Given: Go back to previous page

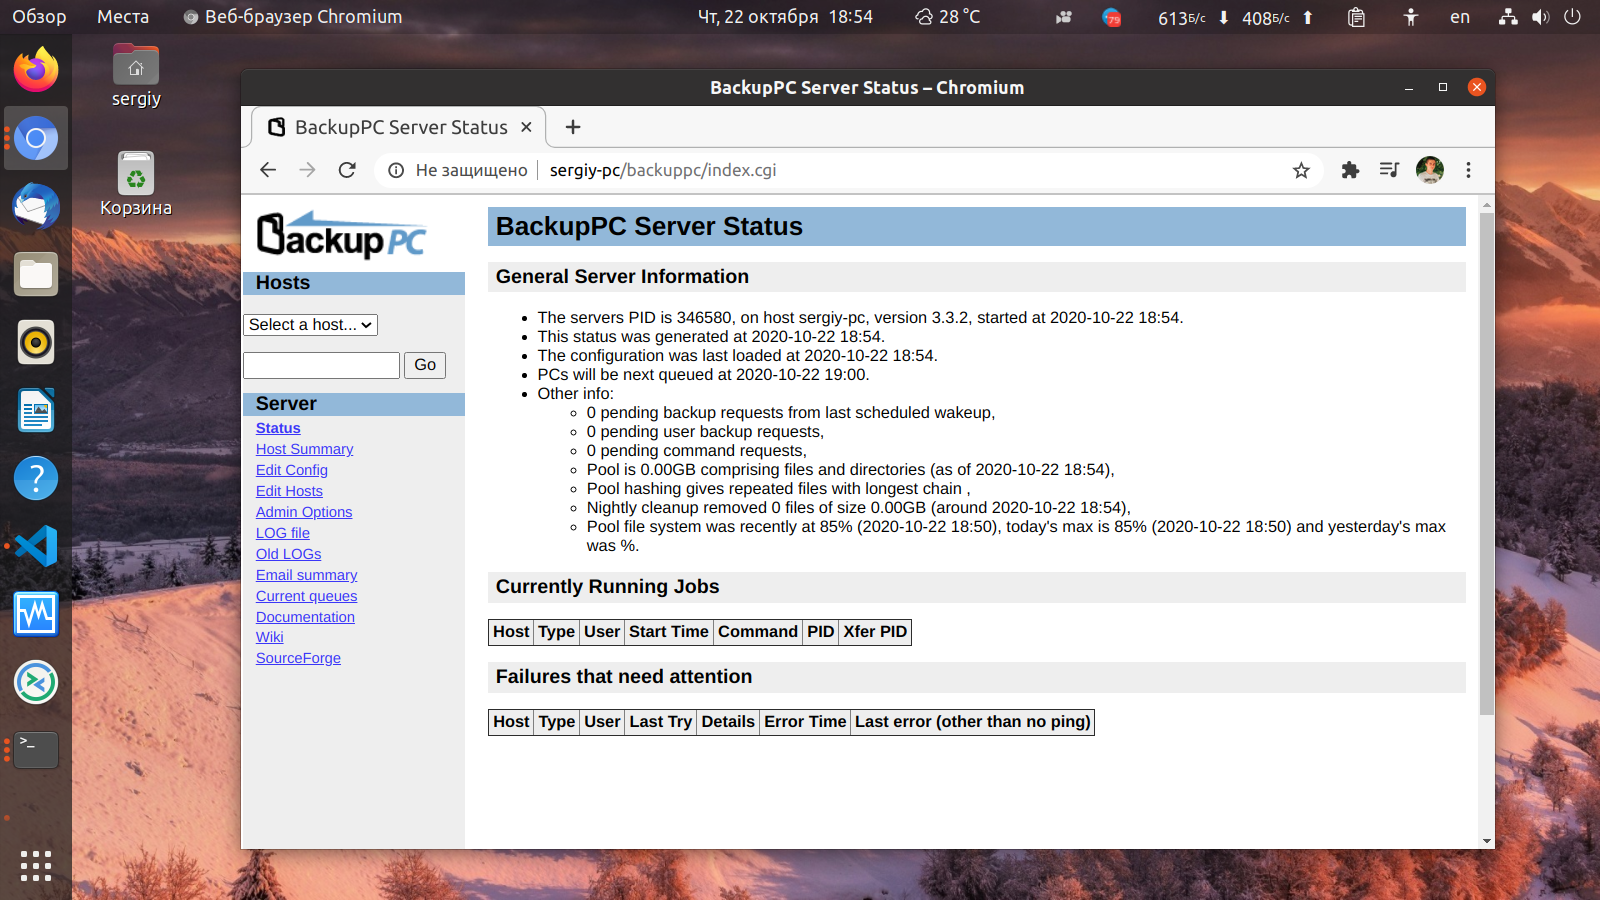Looking at the screenshot, I should tap(268, 170).
